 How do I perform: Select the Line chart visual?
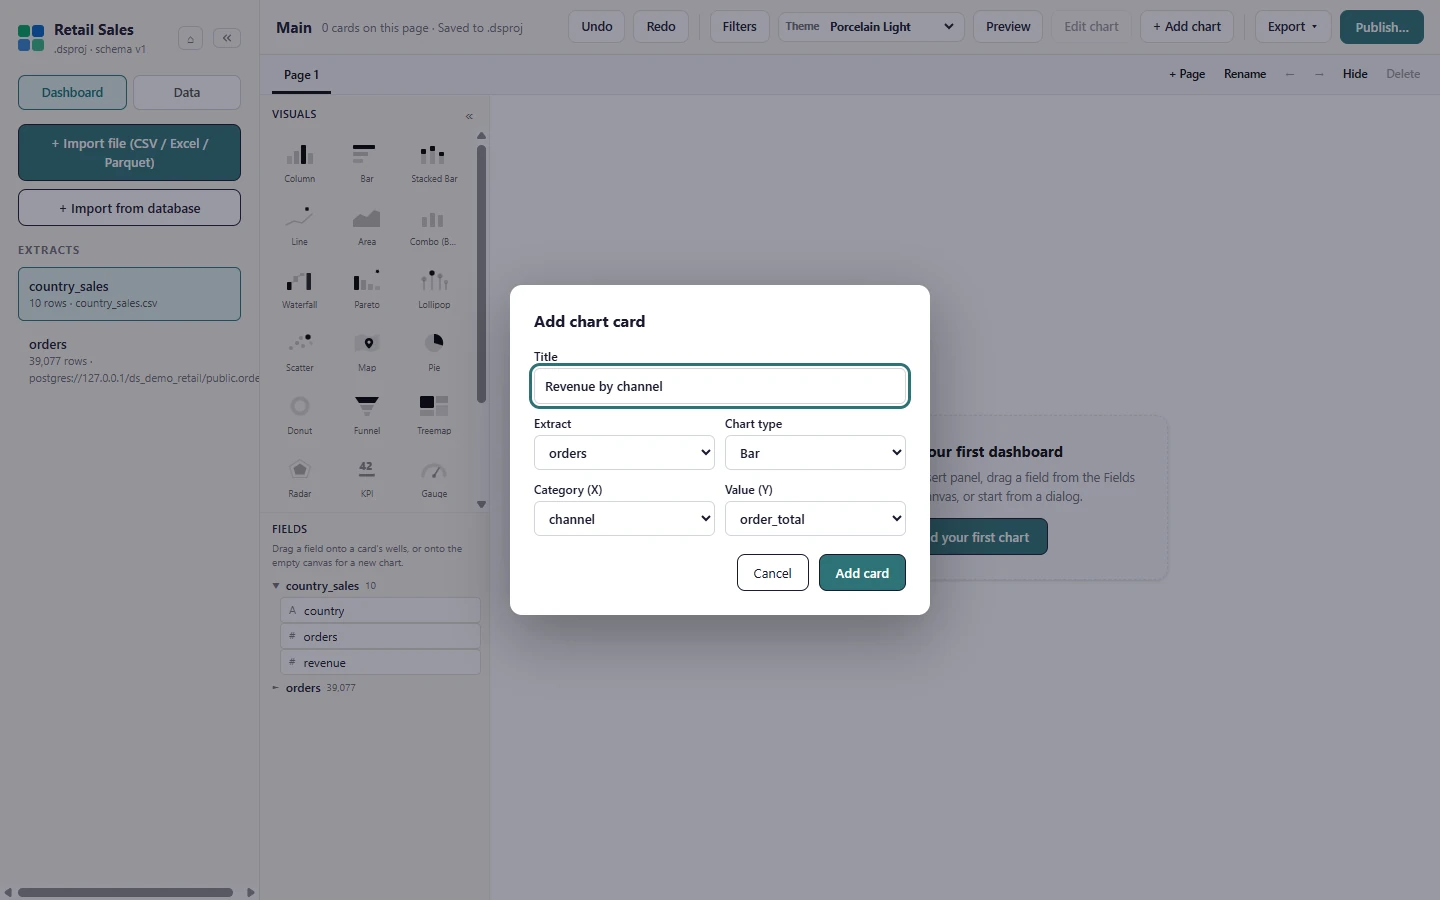[299, 226]
